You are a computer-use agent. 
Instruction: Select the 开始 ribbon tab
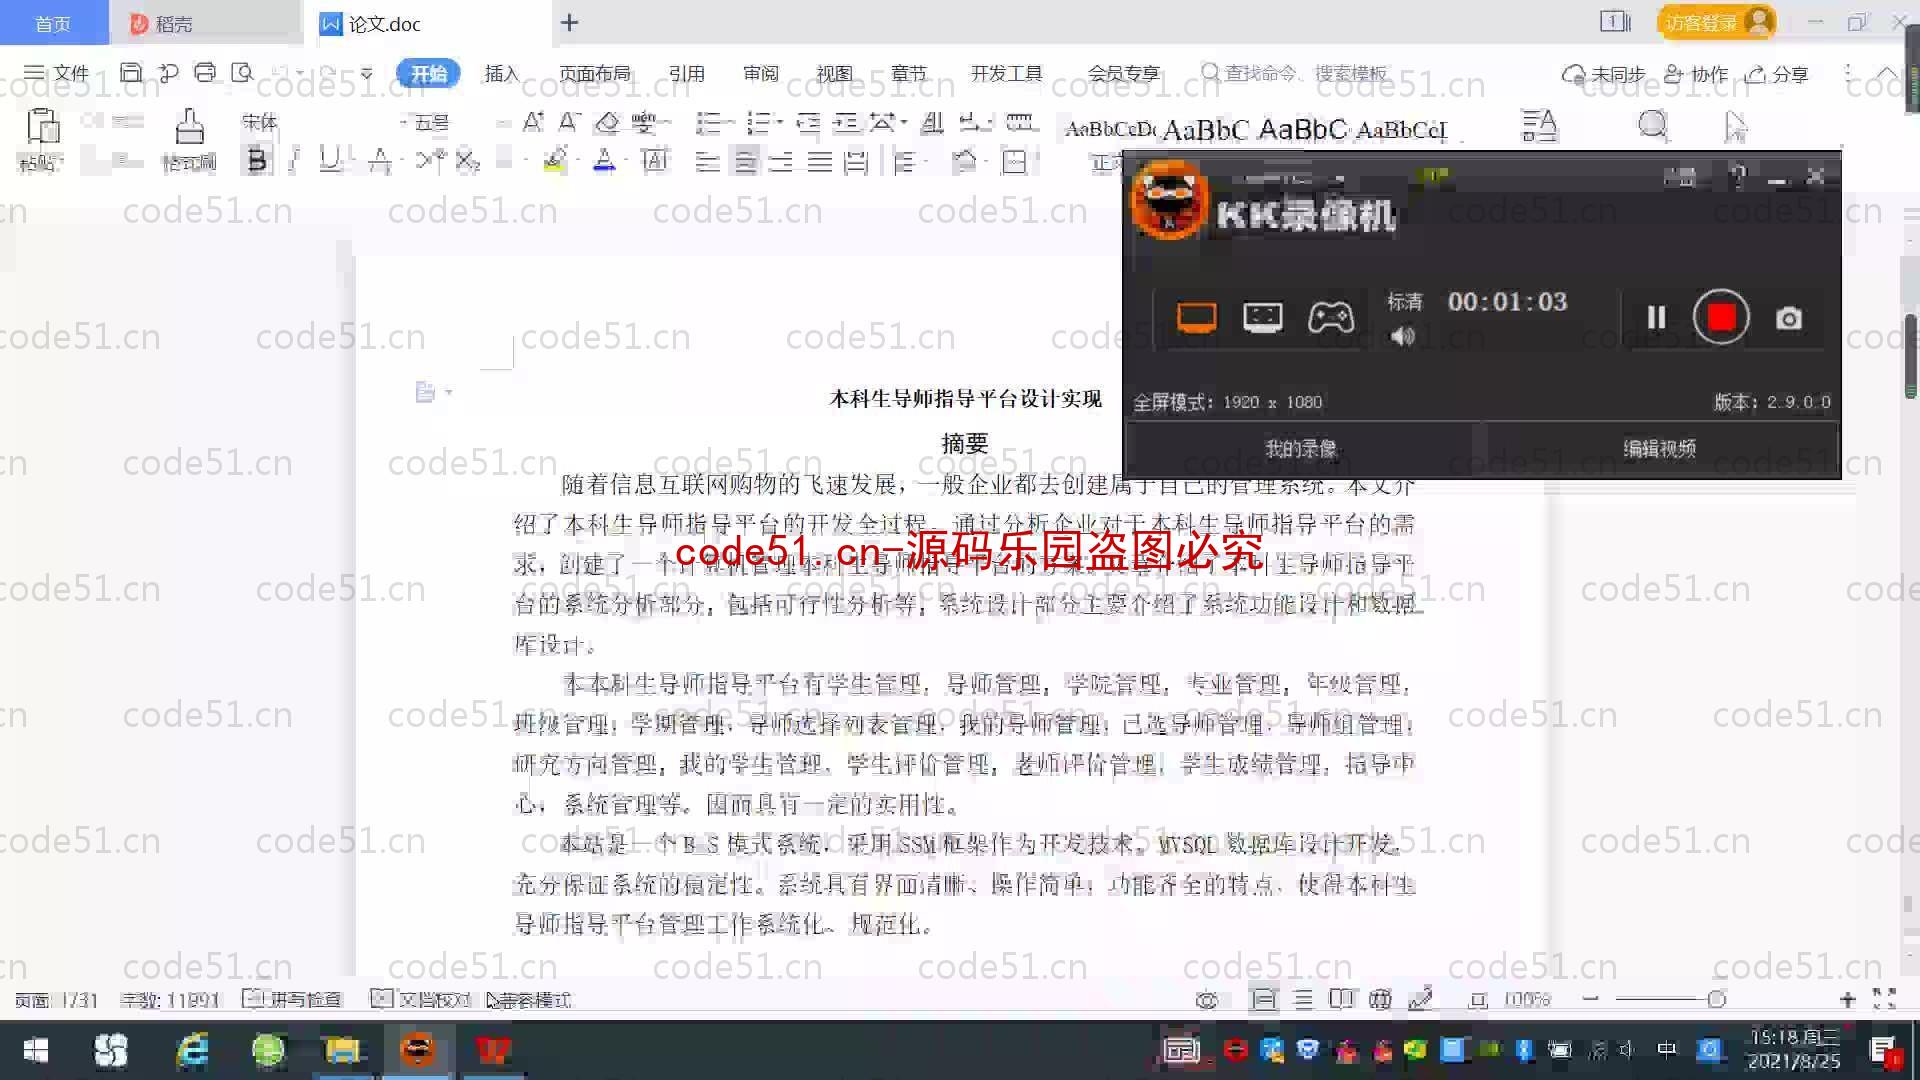429,74
